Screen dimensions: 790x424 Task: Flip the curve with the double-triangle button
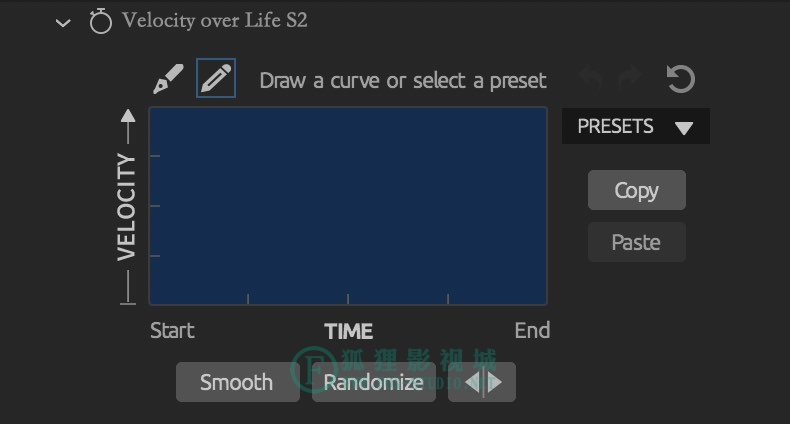pyautogui.click(x=482, y=382)
